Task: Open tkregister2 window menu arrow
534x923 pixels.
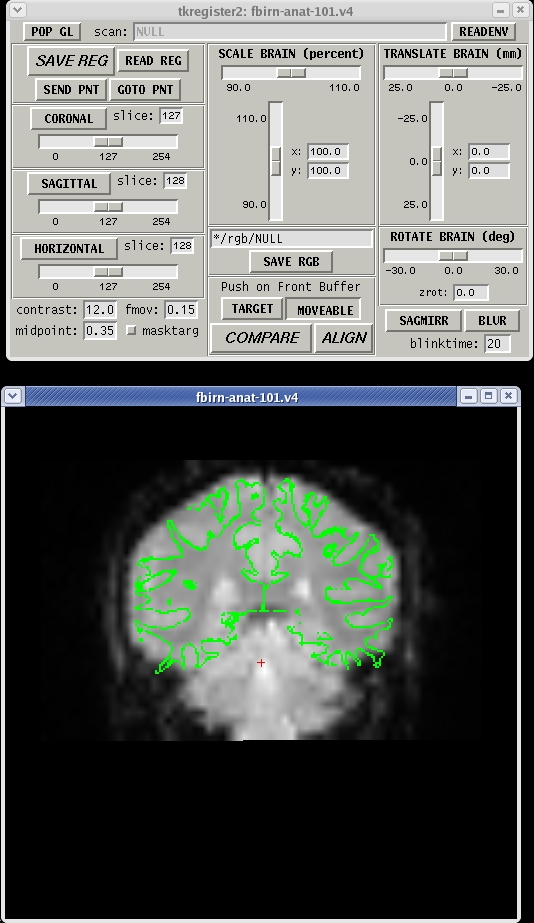Action: click(x=18, y=10)
